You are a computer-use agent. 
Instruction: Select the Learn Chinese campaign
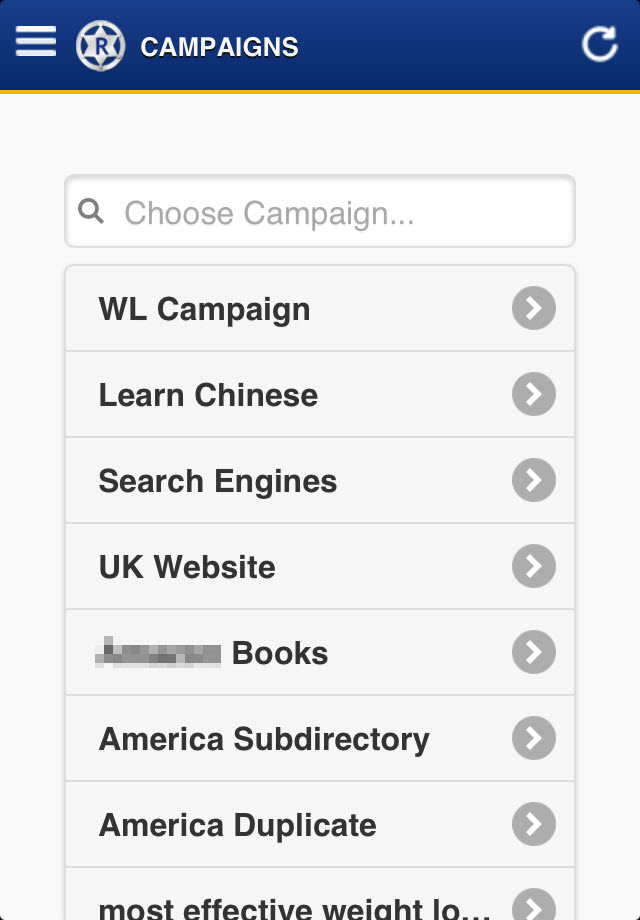[208, 395]
